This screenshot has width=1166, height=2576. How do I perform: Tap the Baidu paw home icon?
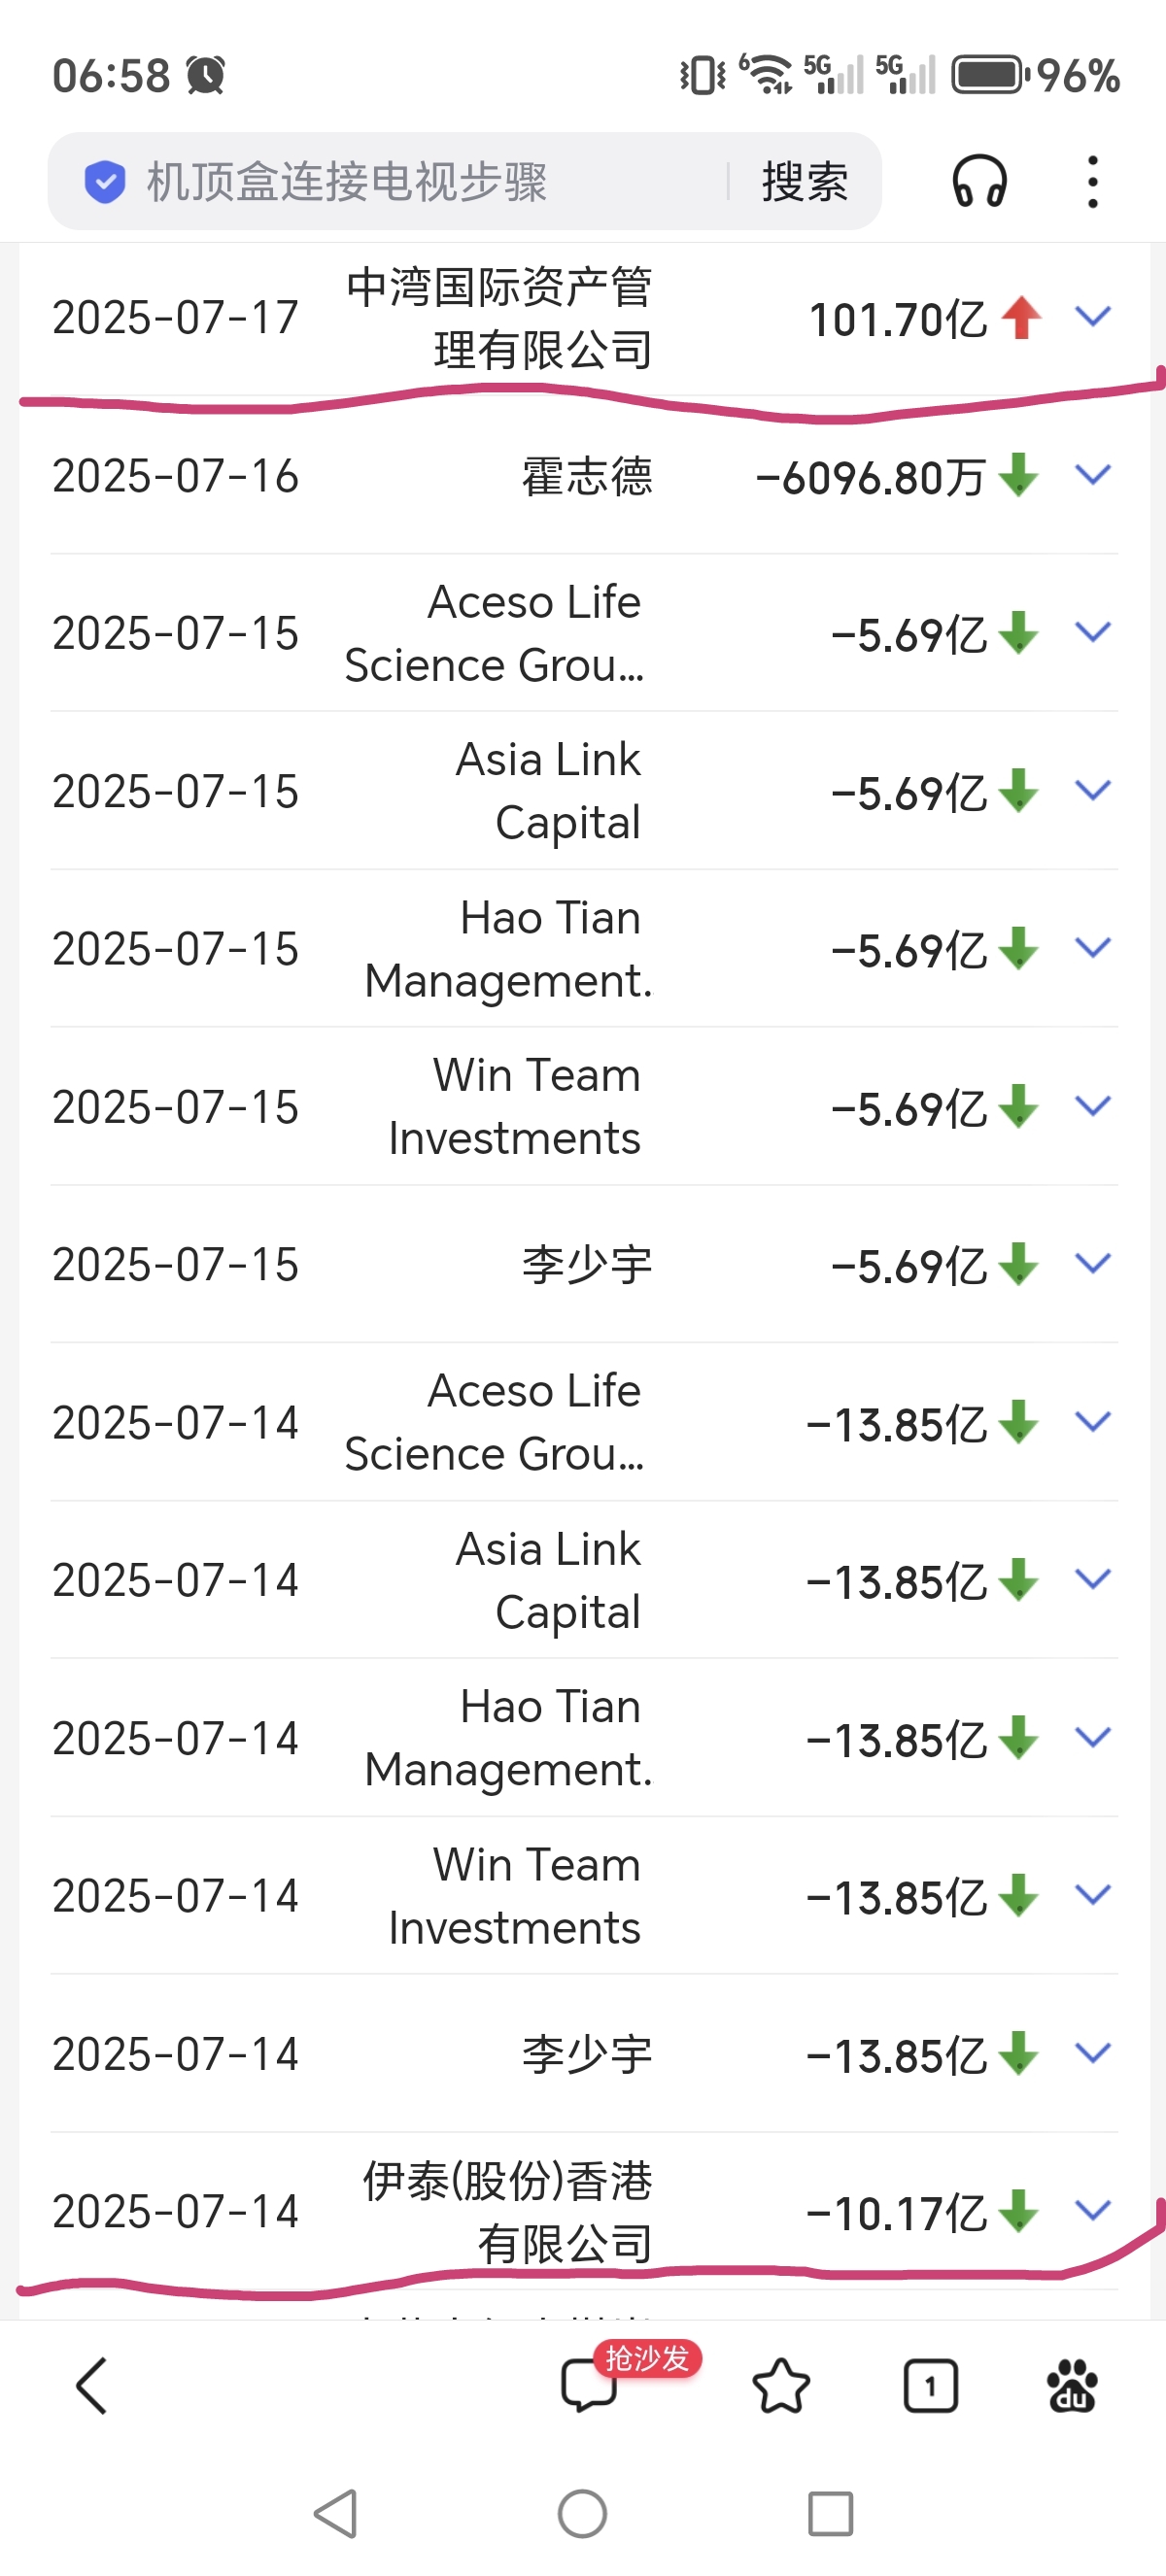click(1071, 2385)
